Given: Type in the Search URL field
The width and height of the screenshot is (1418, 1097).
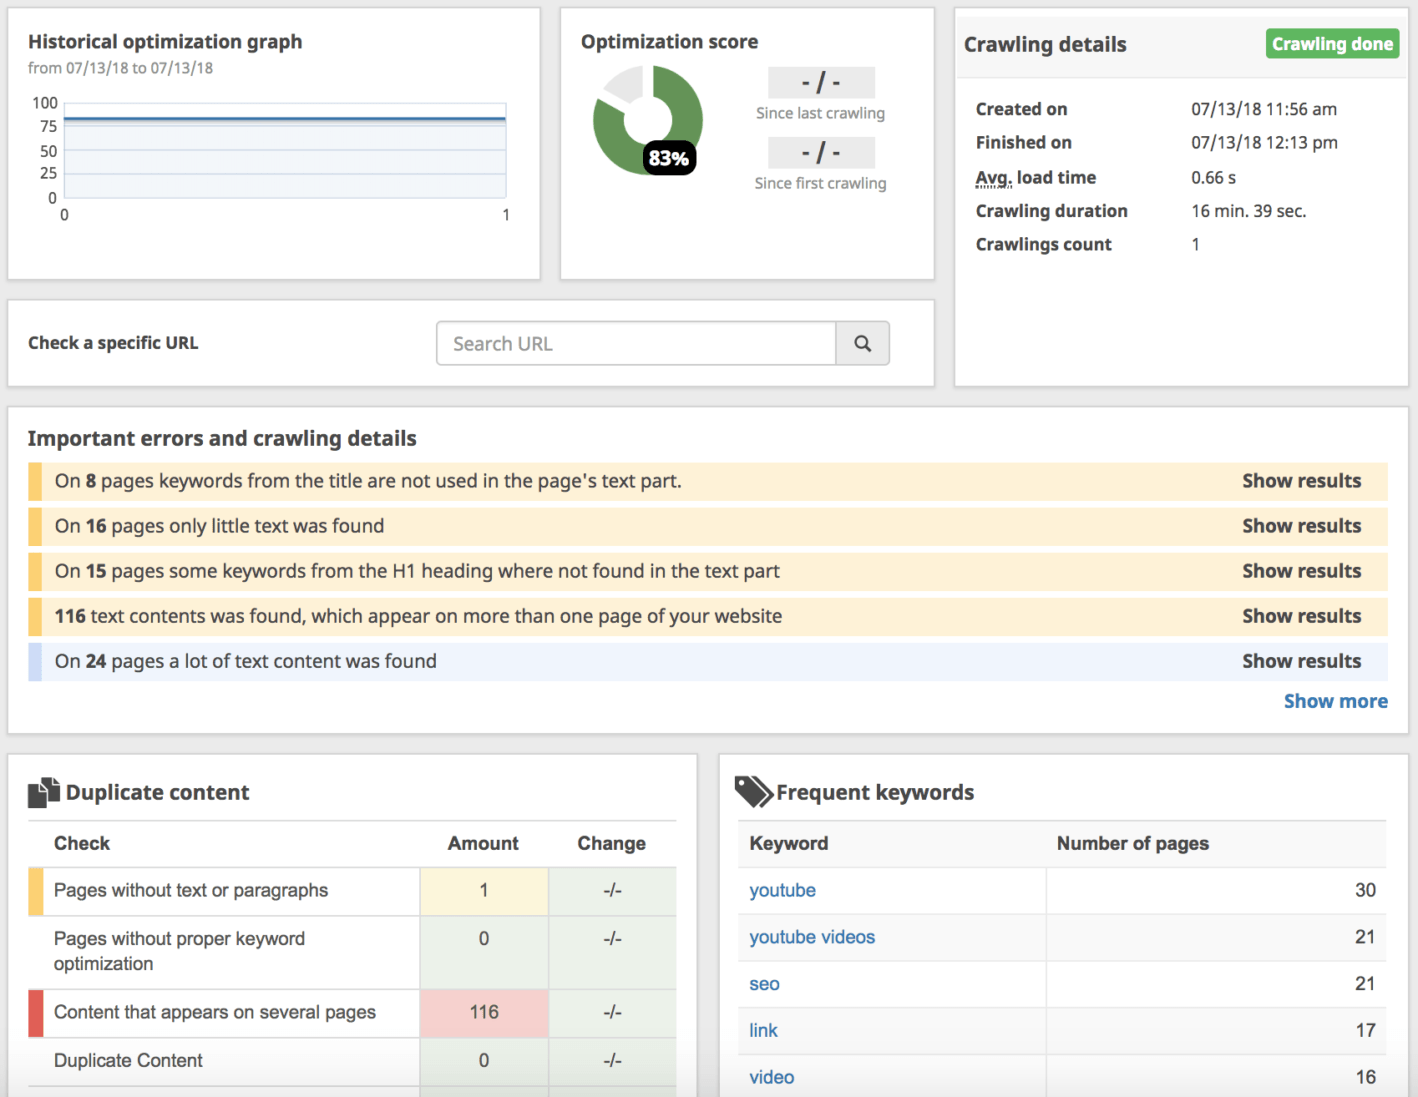Looking at the screenshot, I should [636, 344].
